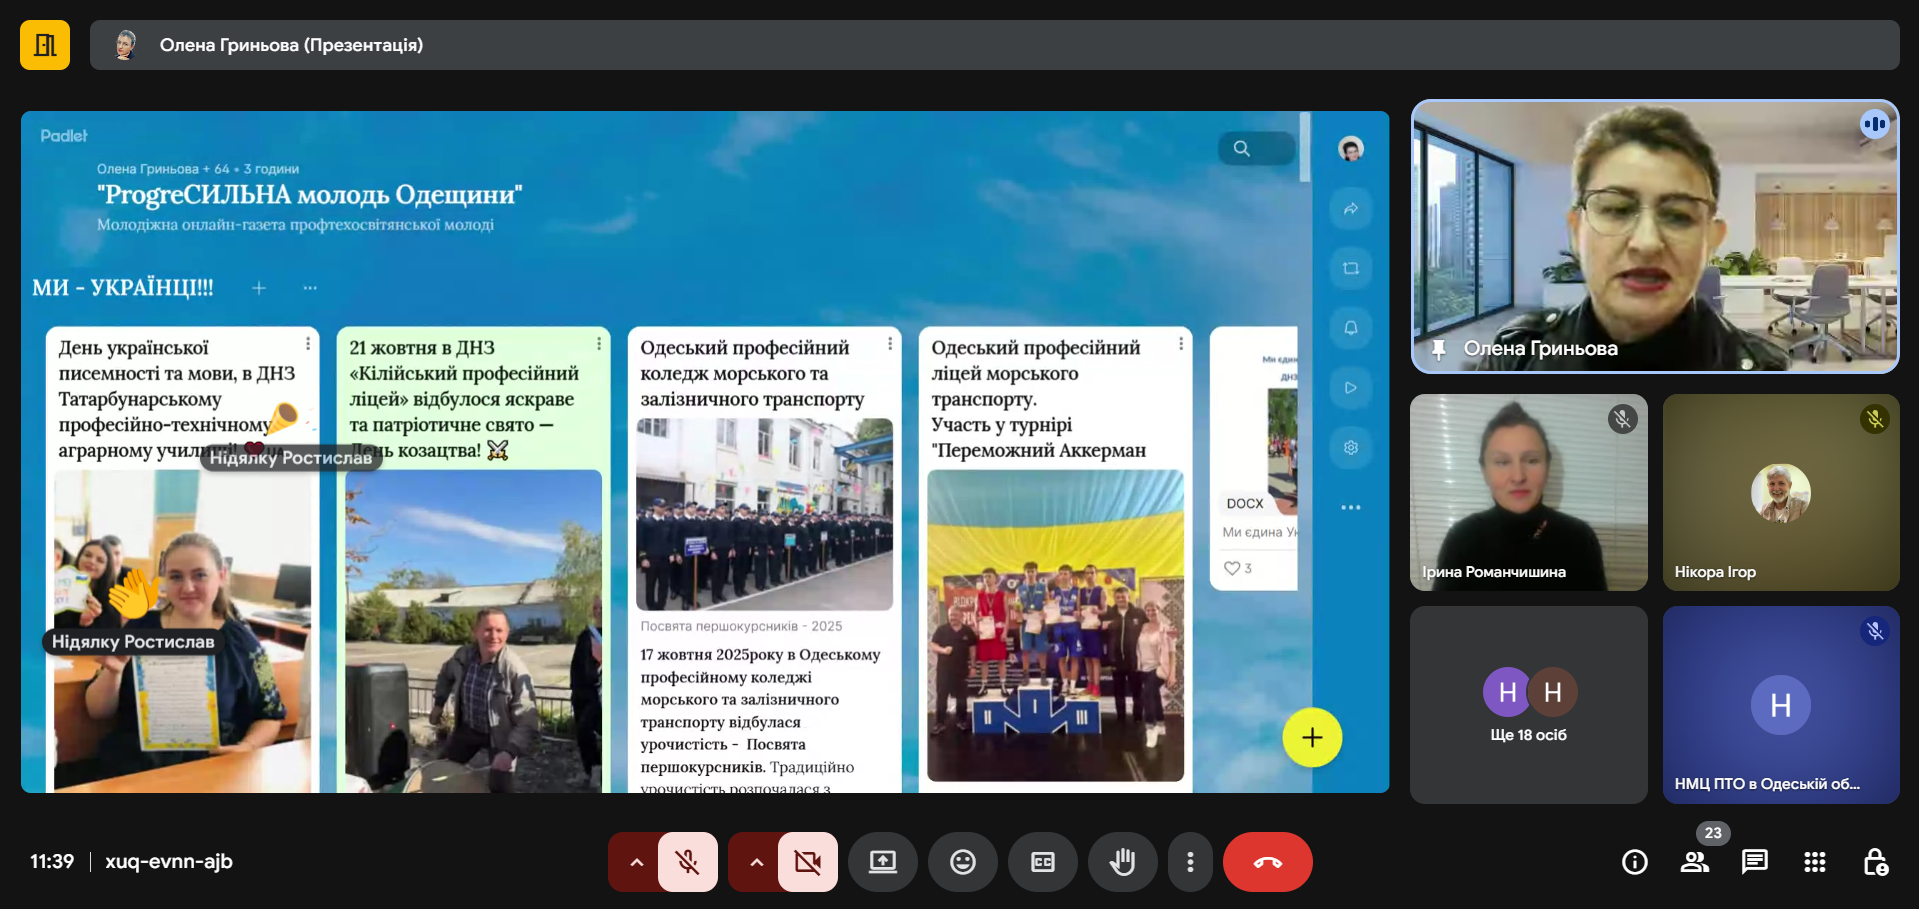Viewport: 1919px width, 909px height.
Task: Raise your hand
Action: (x=1122, y=861)
